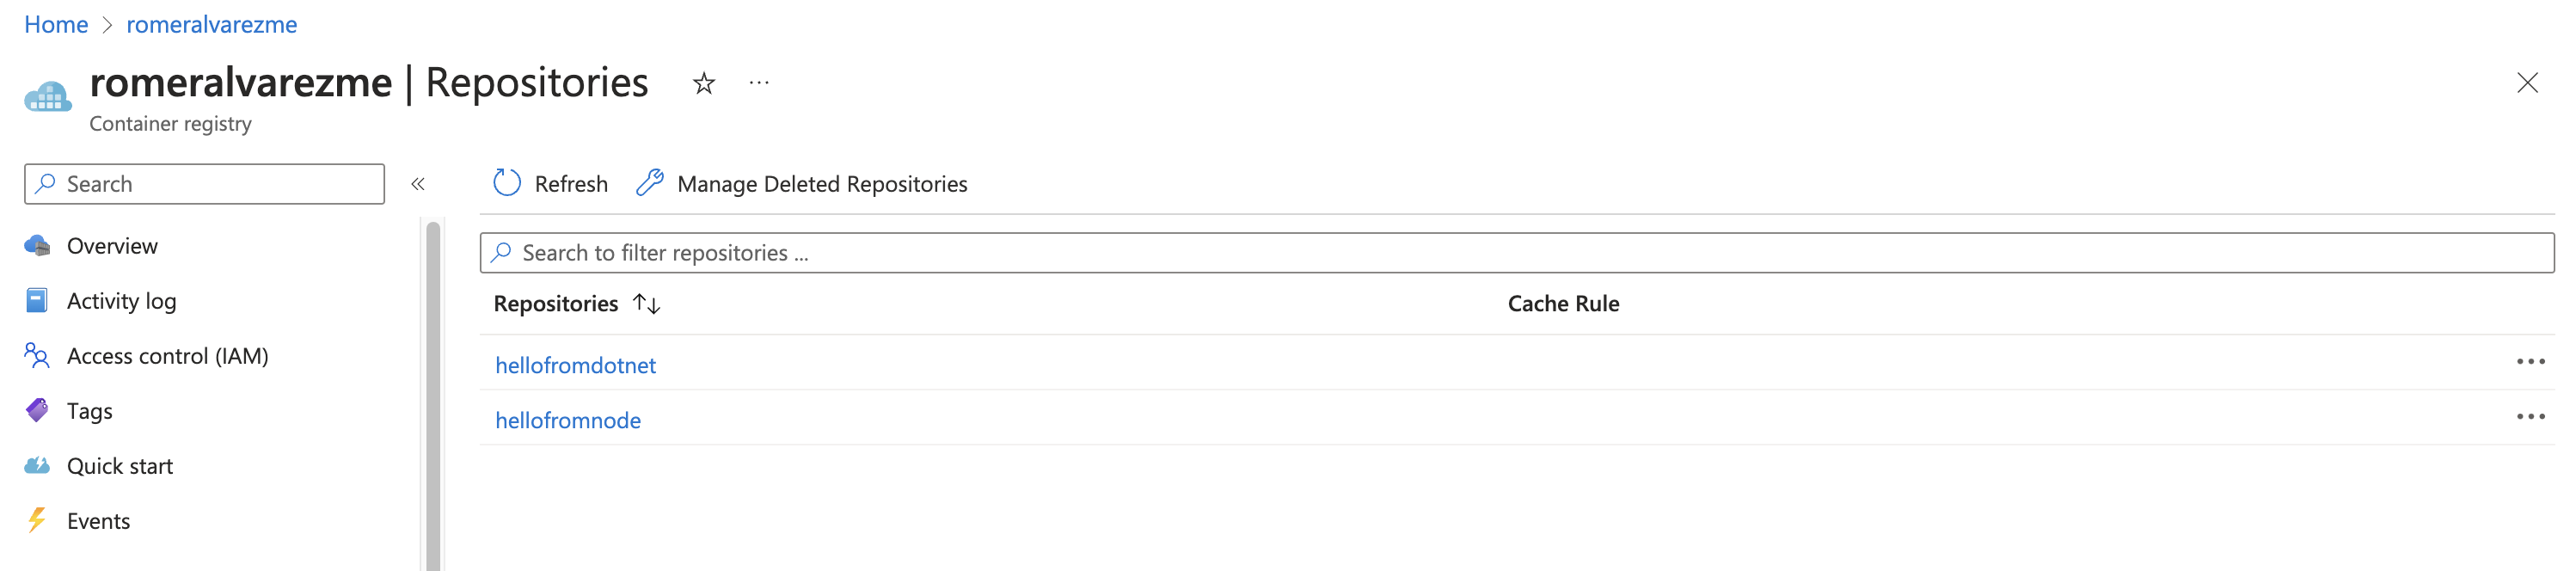Image resolution: width=2576 pixels, height=571 pixels.
Task: Sort the Repositories column with the arrows
Action: point(647,304)
